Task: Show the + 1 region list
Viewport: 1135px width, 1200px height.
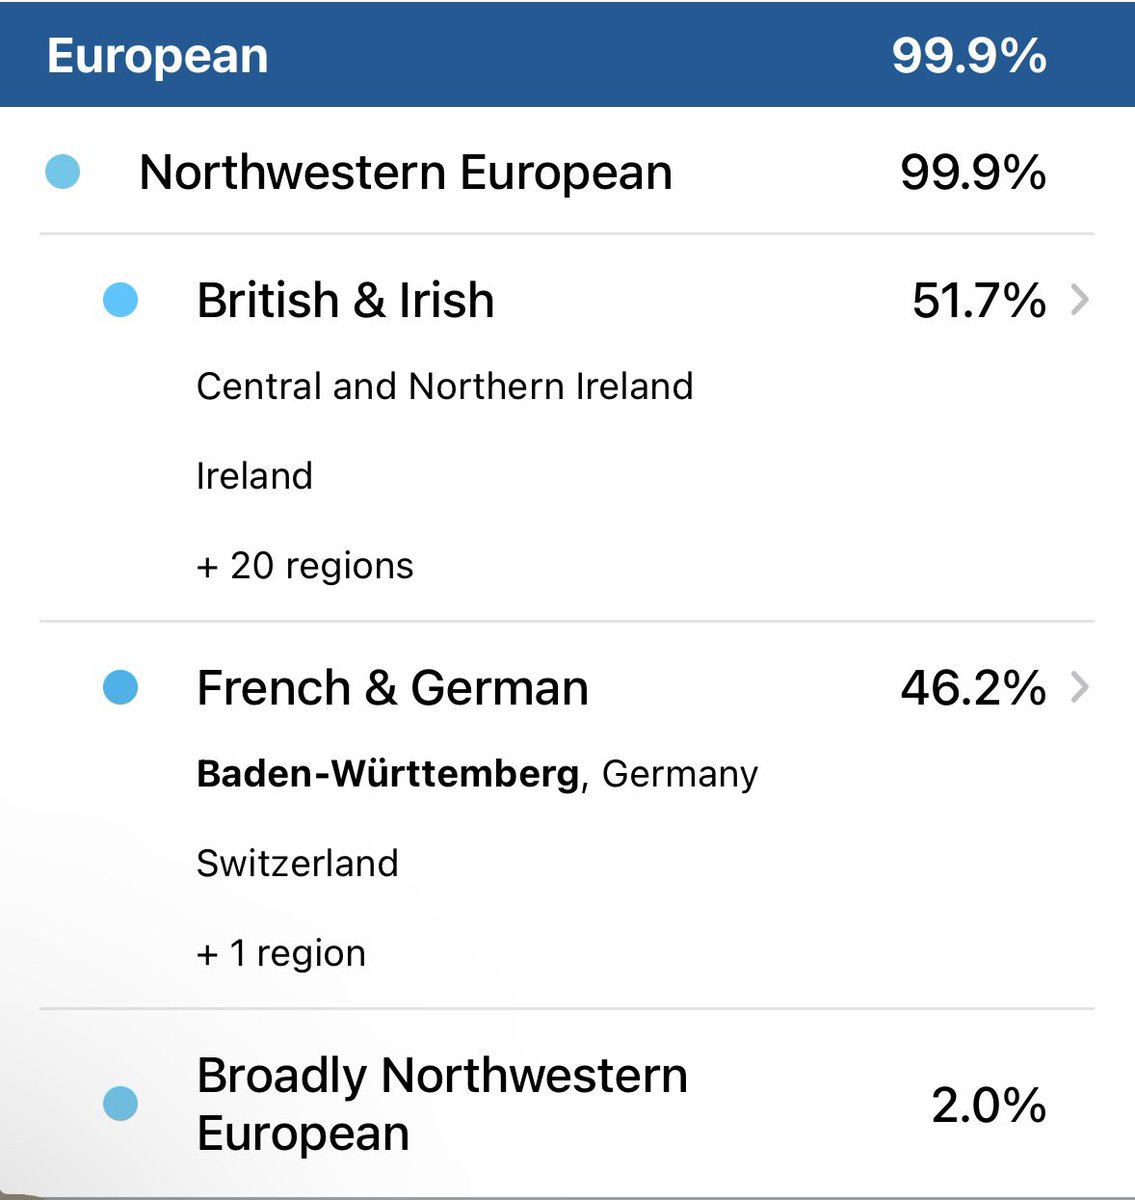Action: (x=281, y=954)
